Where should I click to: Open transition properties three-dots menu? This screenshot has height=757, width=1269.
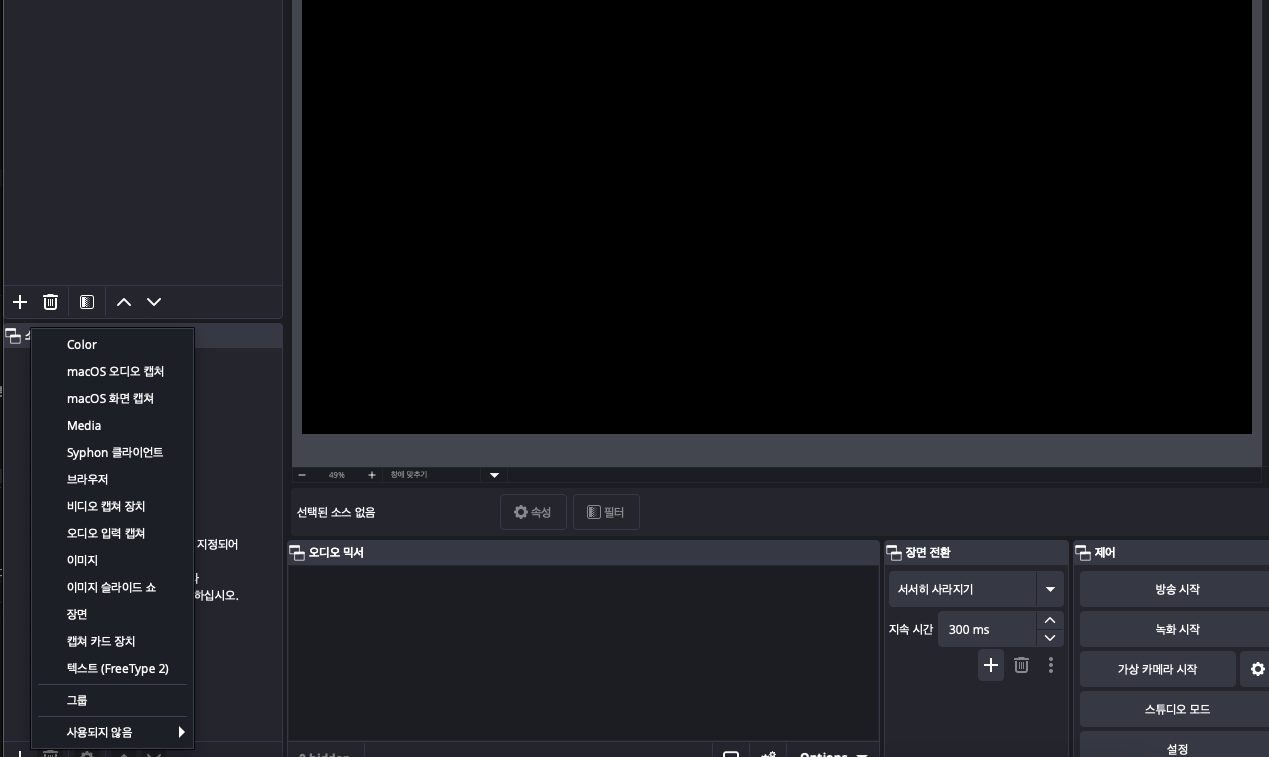1050,665
